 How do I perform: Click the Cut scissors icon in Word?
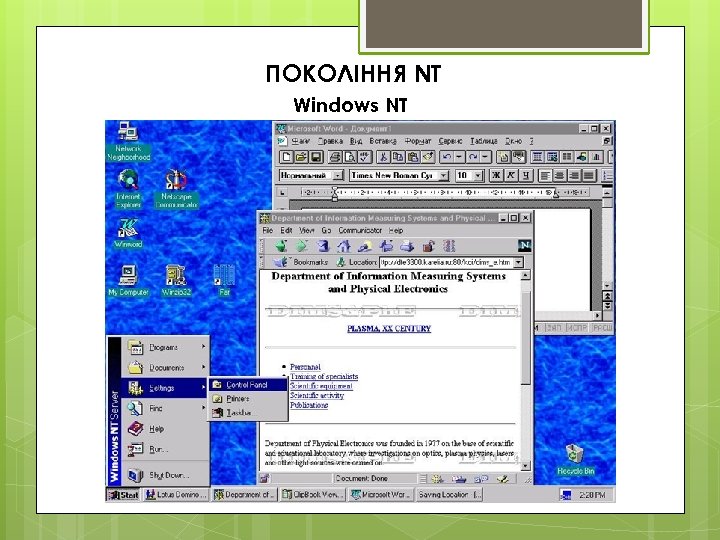click(x=383, y=157)
